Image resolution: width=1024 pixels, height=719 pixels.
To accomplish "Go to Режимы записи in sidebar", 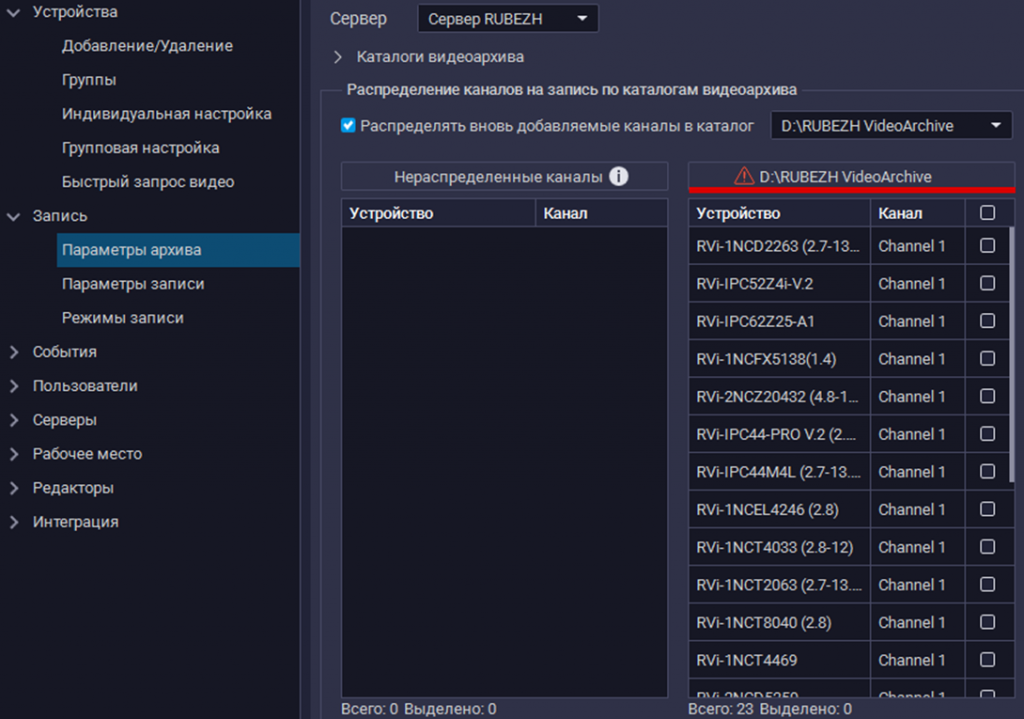I will pos(123,318).
